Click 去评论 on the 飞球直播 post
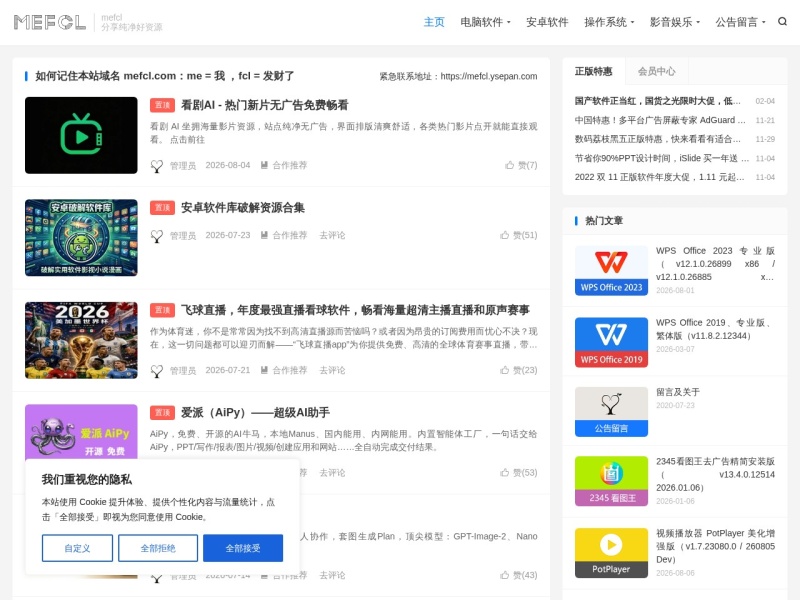The height and width of the screenshot is (600, 800). click(332, 370)
